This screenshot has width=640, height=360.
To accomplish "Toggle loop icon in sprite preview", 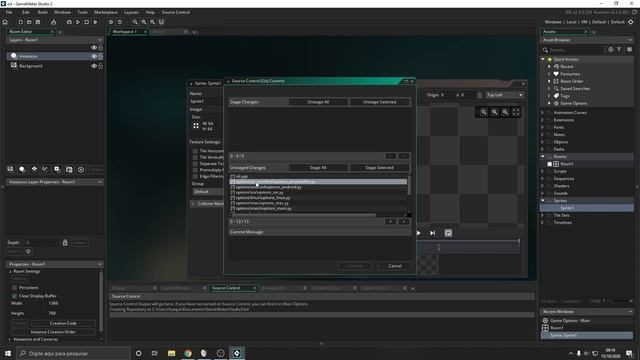I will [448, 233].
